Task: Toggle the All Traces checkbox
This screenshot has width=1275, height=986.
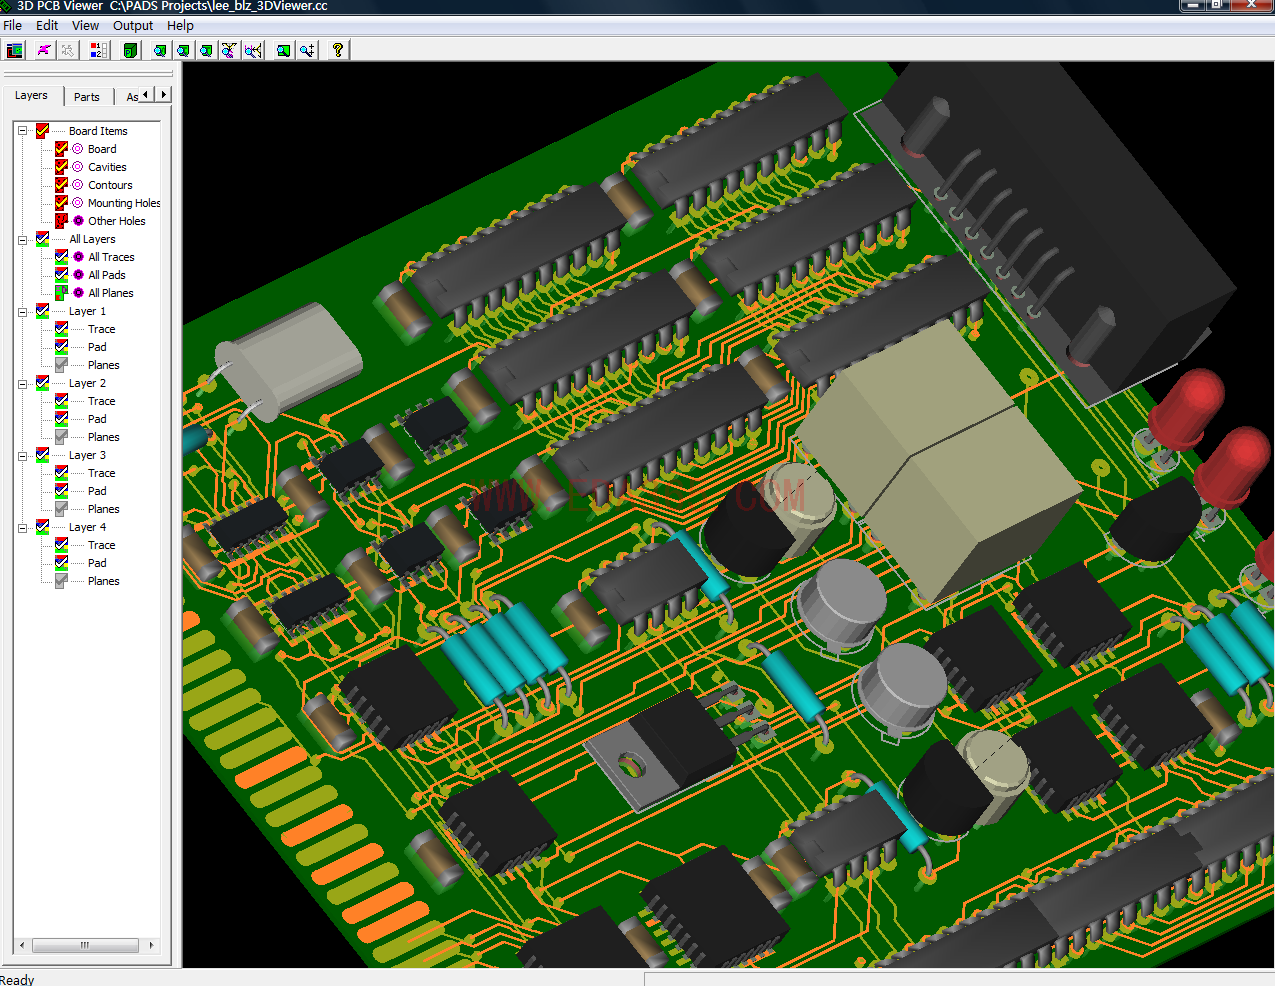Action: pos(61,257)
